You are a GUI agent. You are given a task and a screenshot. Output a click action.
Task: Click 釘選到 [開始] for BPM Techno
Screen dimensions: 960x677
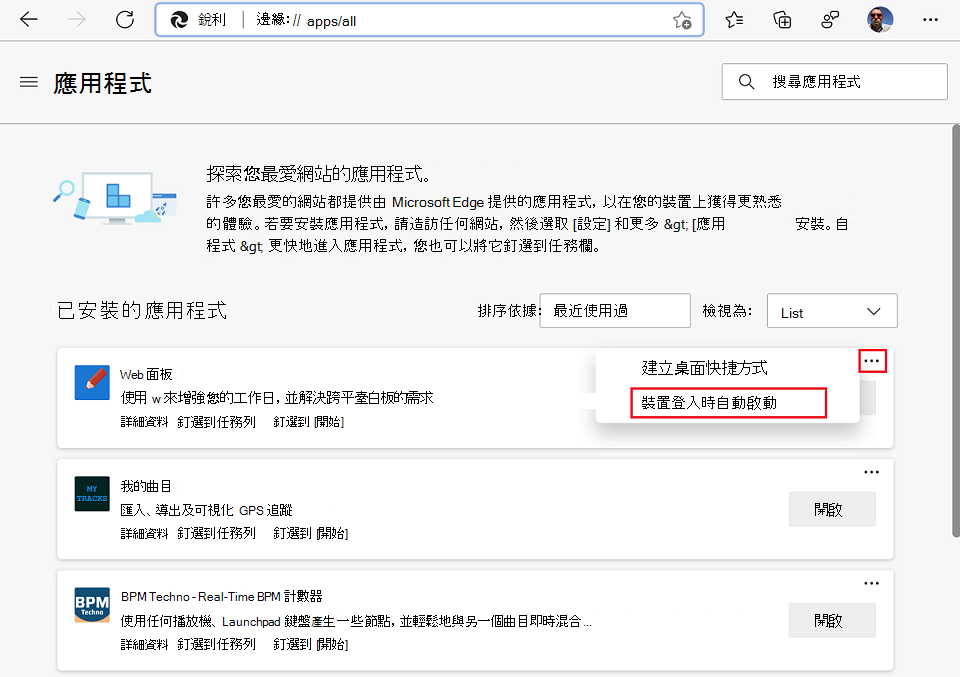[x=310, y=644]
